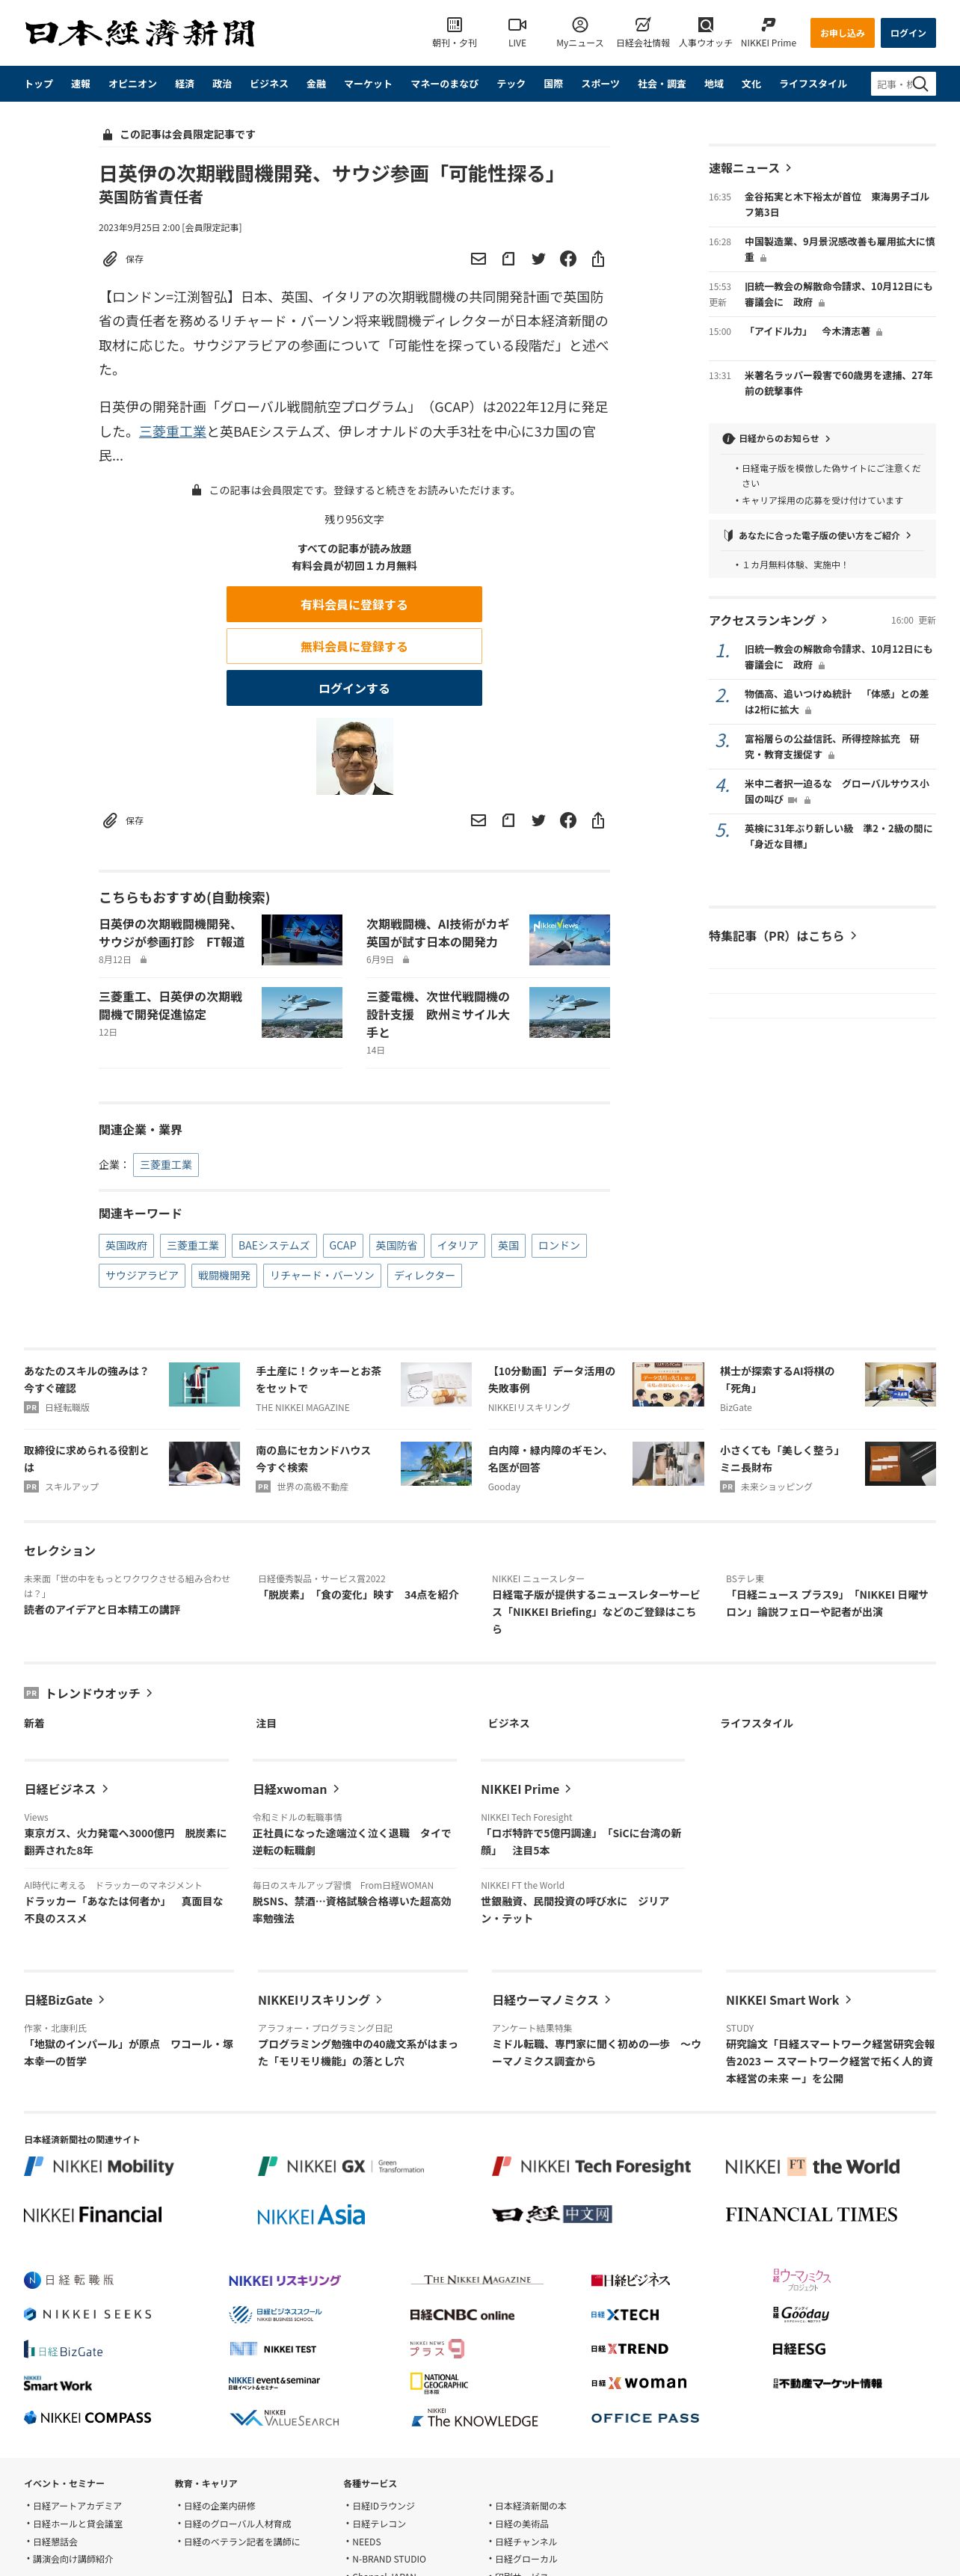Open the 日経会社情報 chart icon

click(643, 25)
